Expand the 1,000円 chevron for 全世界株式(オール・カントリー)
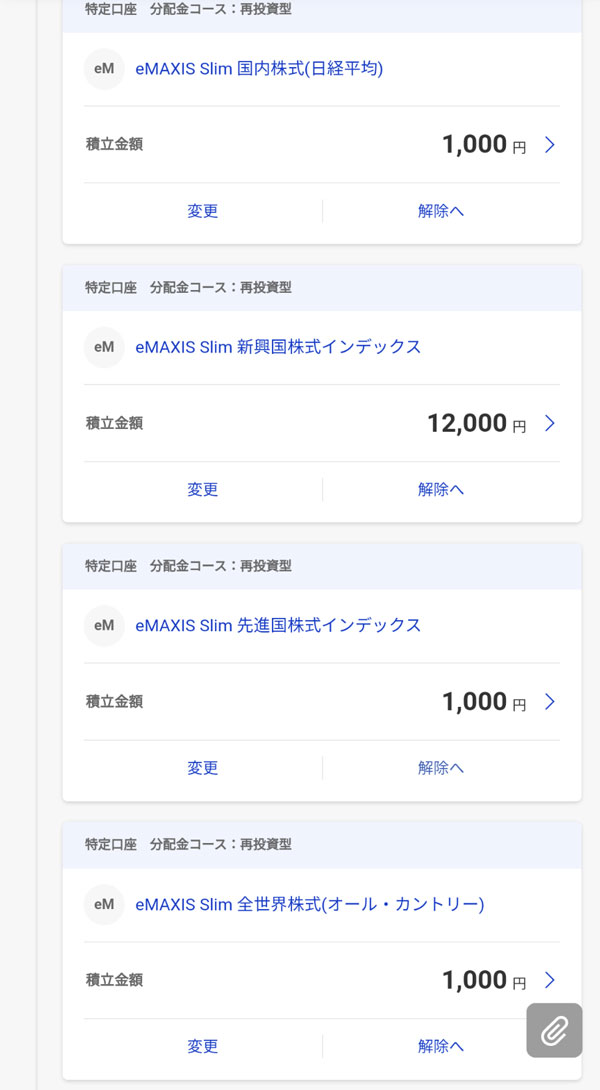 (549, 980)
